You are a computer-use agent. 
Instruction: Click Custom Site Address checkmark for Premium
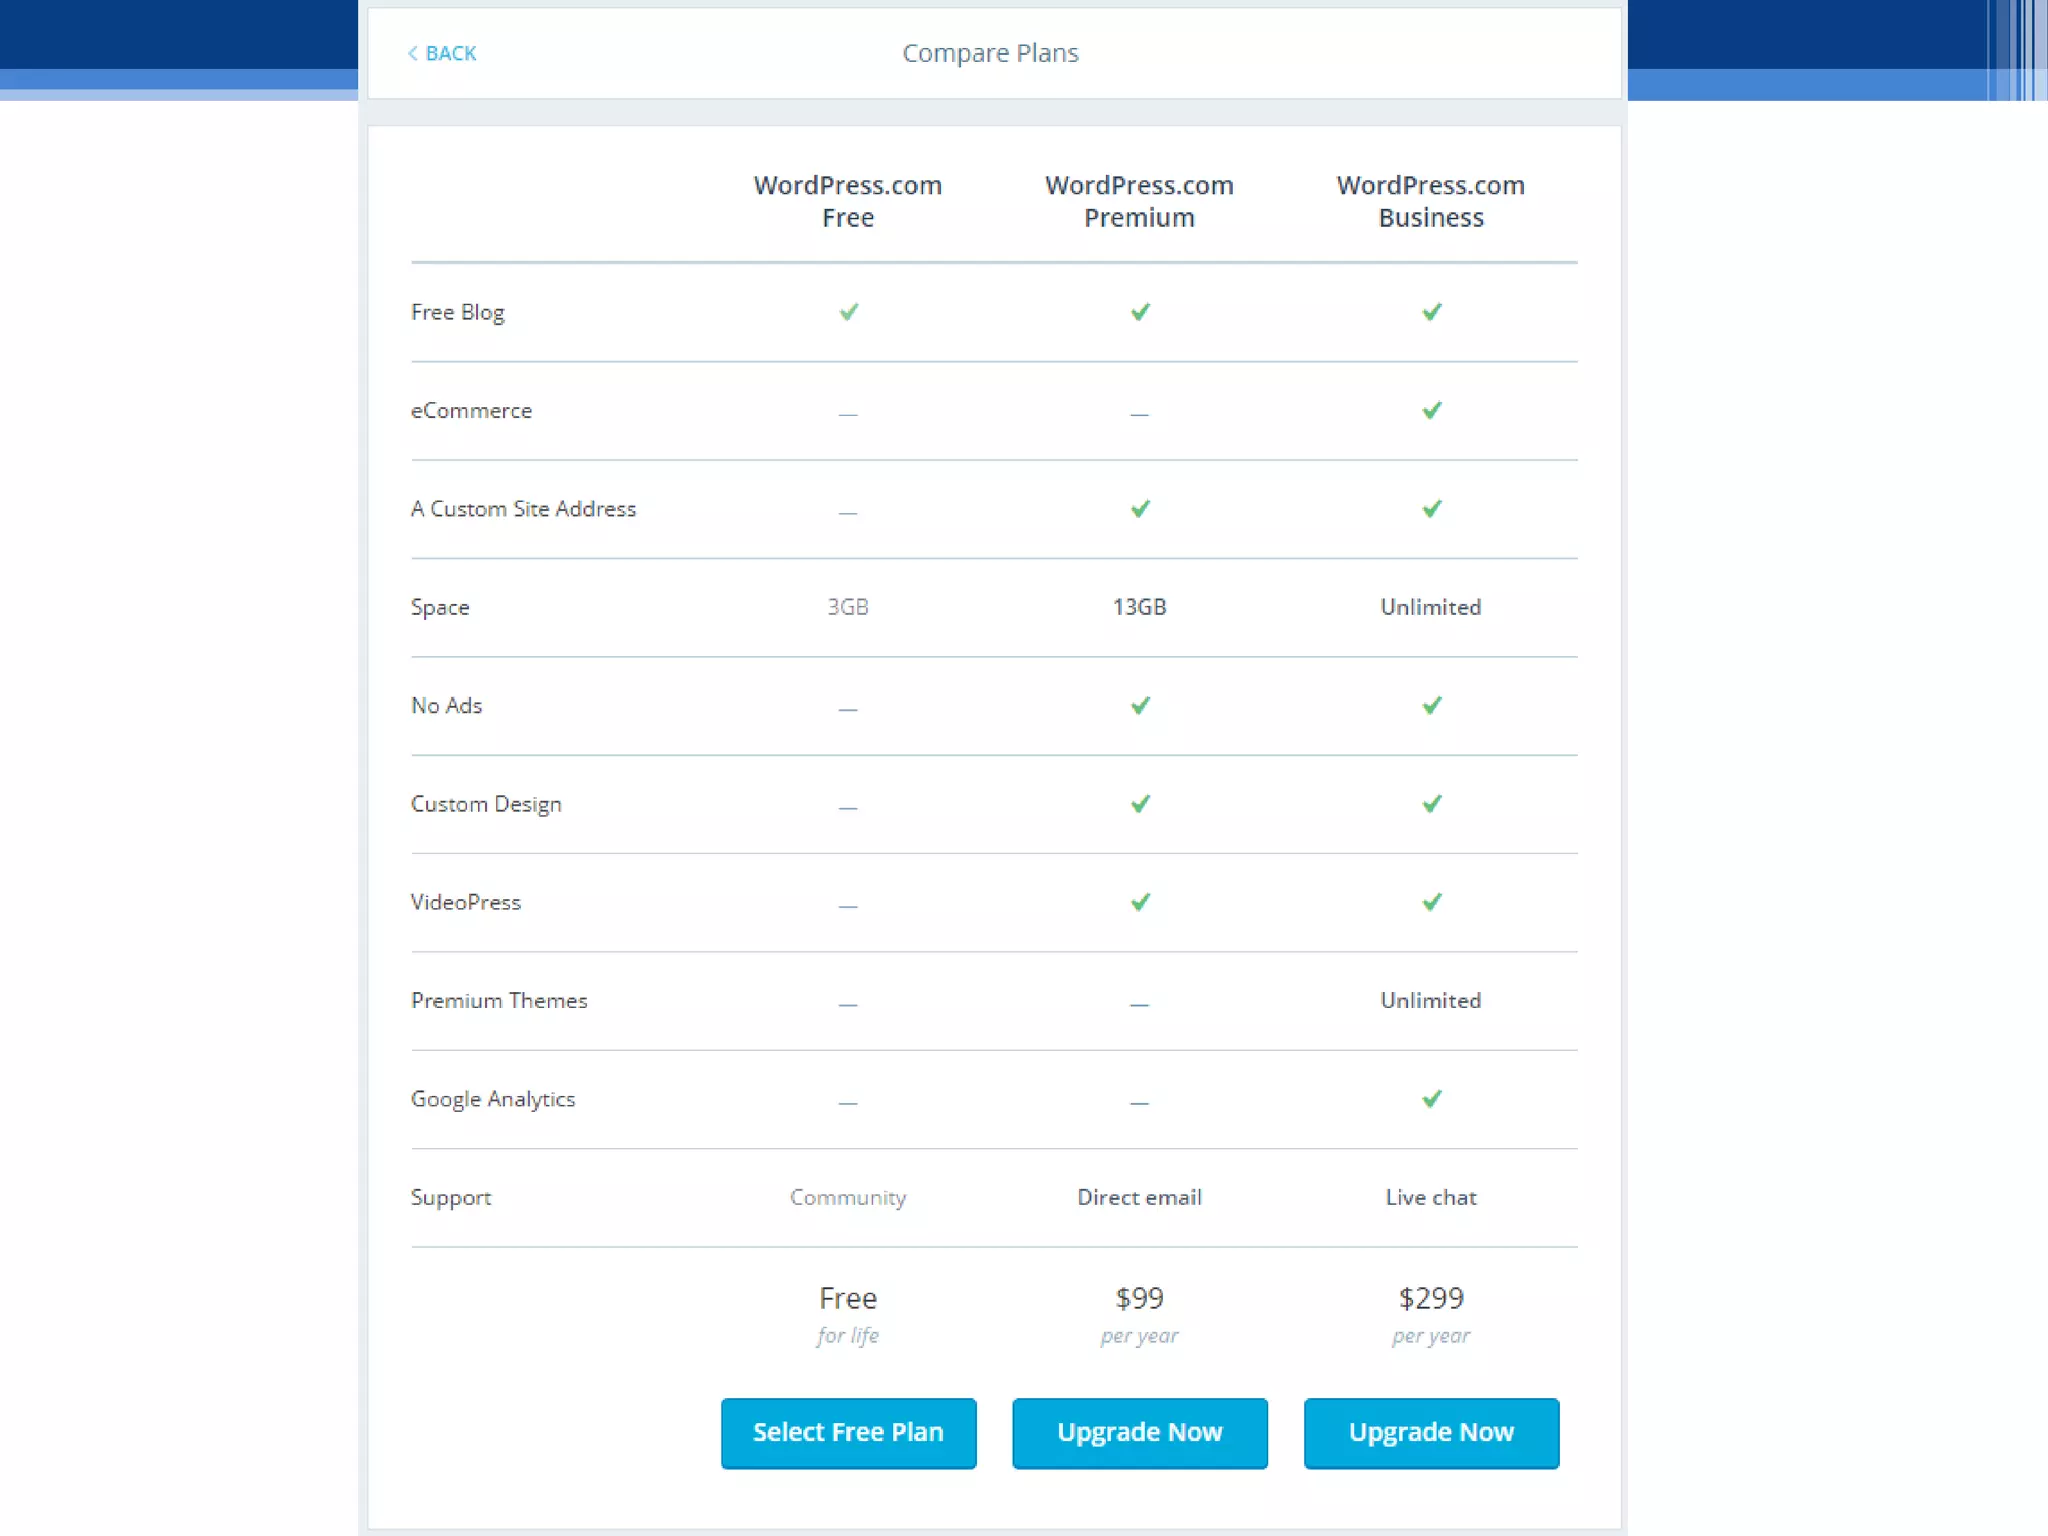1139,509
